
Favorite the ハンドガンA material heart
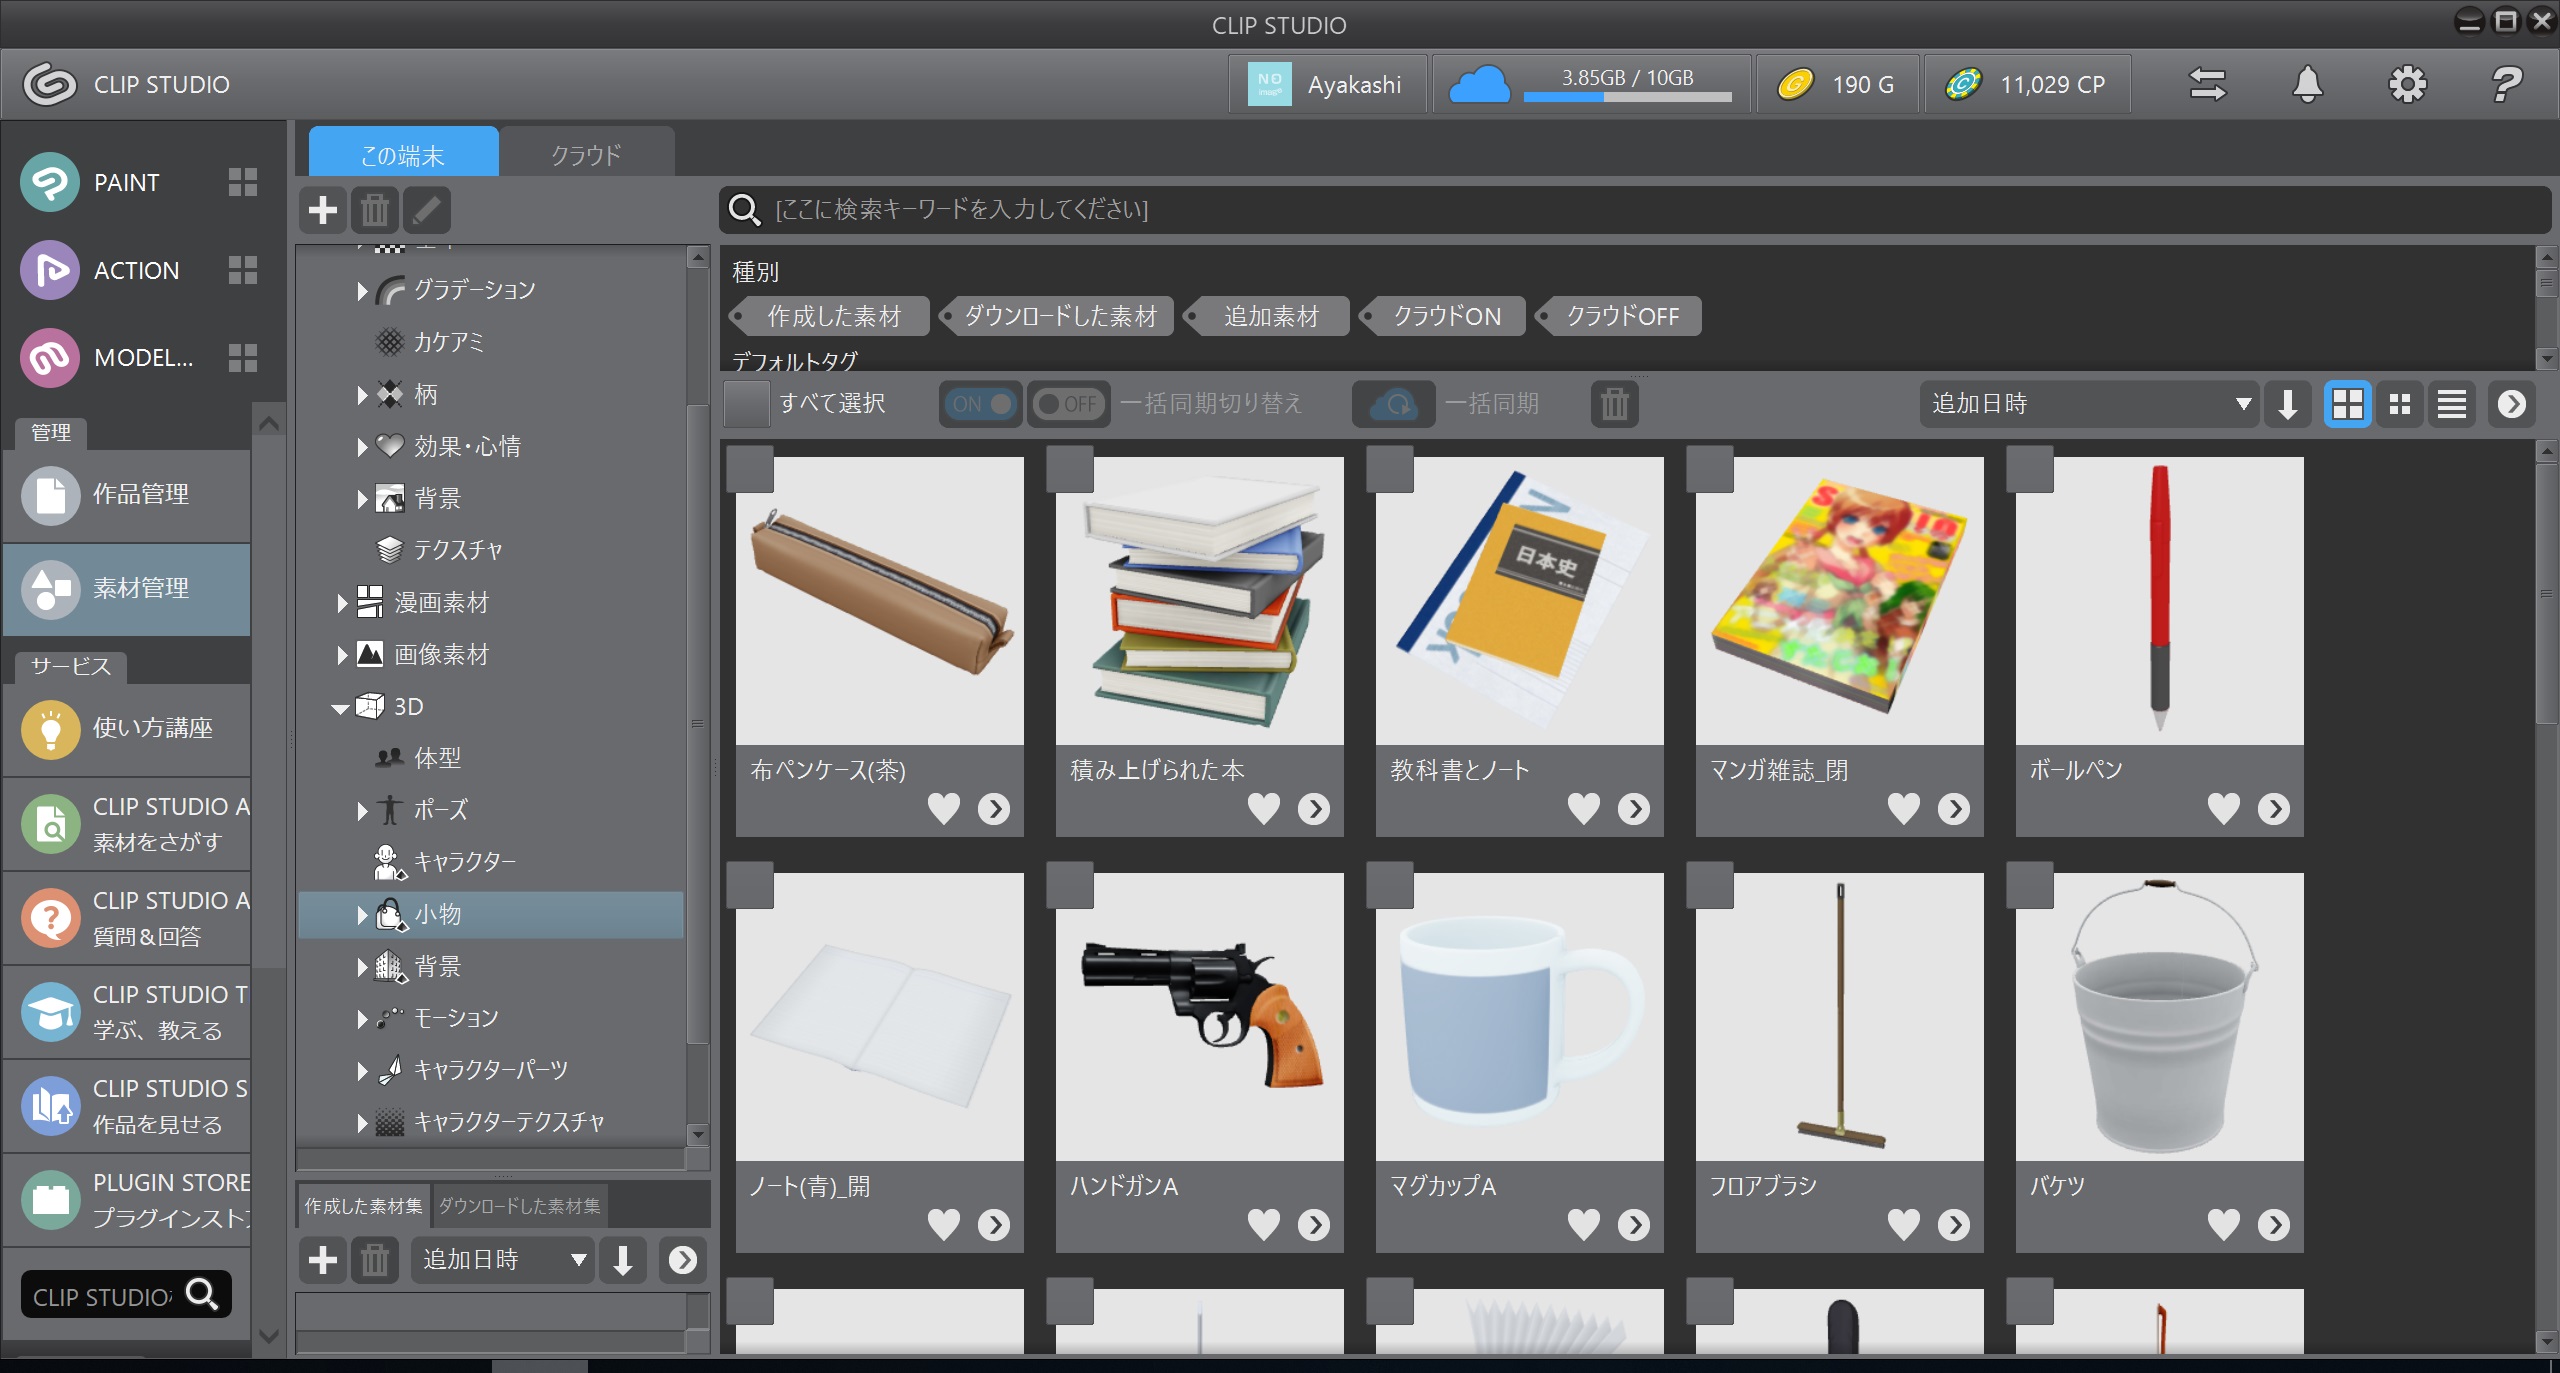pos(1263,1224)
